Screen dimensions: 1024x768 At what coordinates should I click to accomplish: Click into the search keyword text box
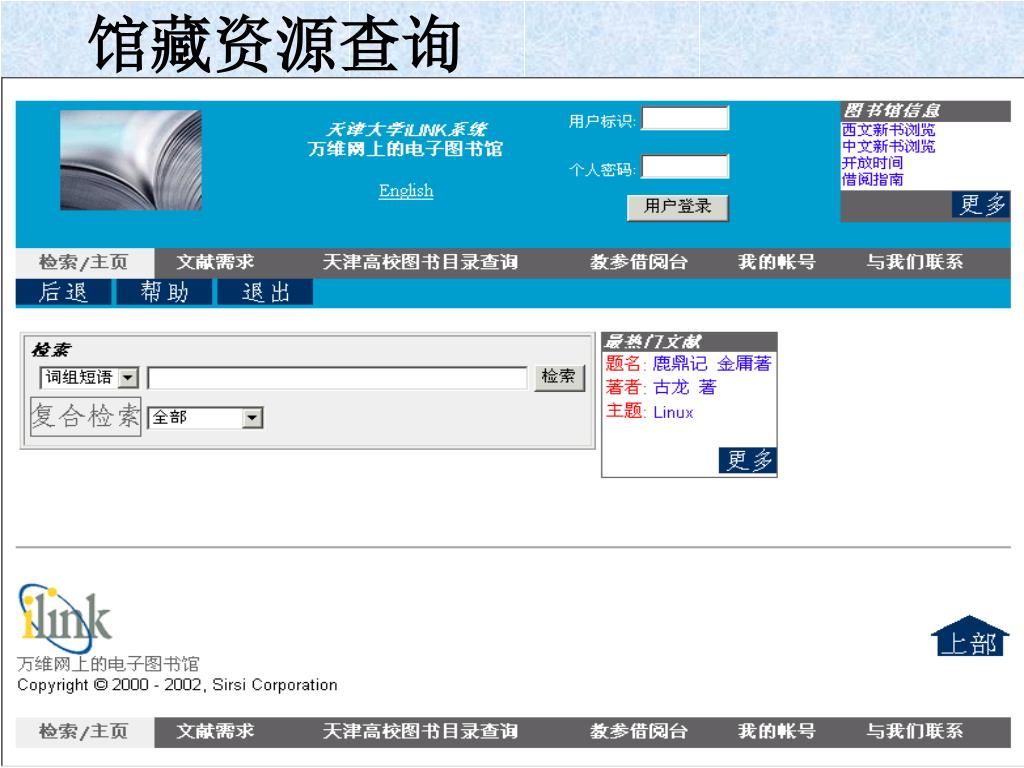[338, 377]
